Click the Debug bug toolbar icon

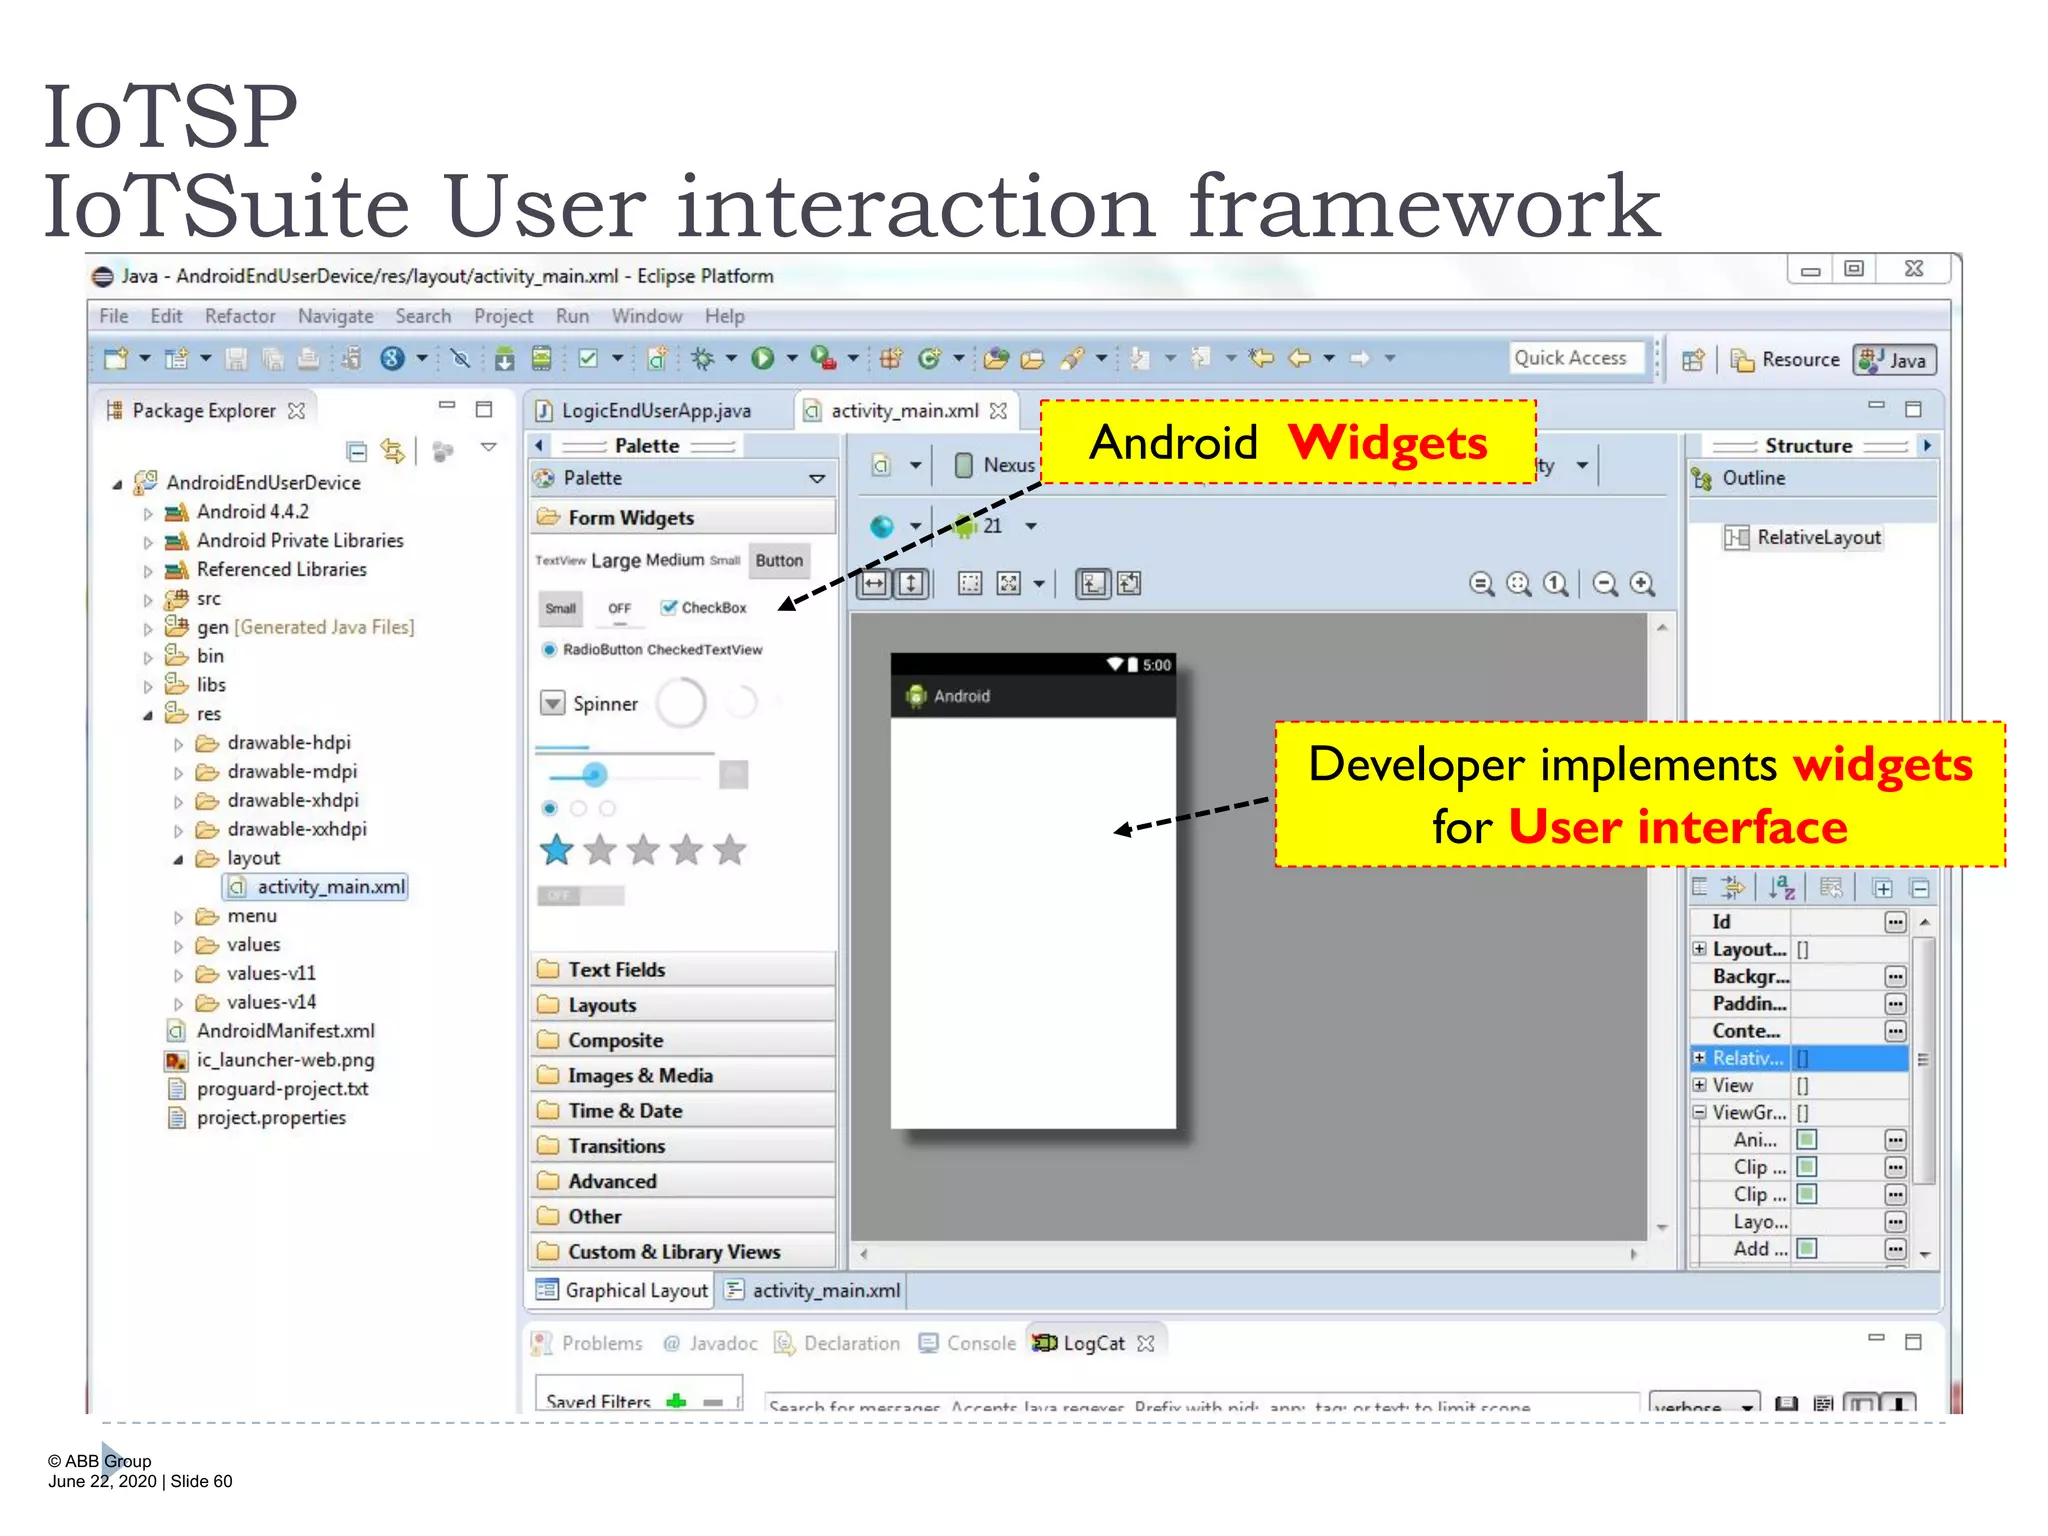pyautogui.click(x=703, y=358)
